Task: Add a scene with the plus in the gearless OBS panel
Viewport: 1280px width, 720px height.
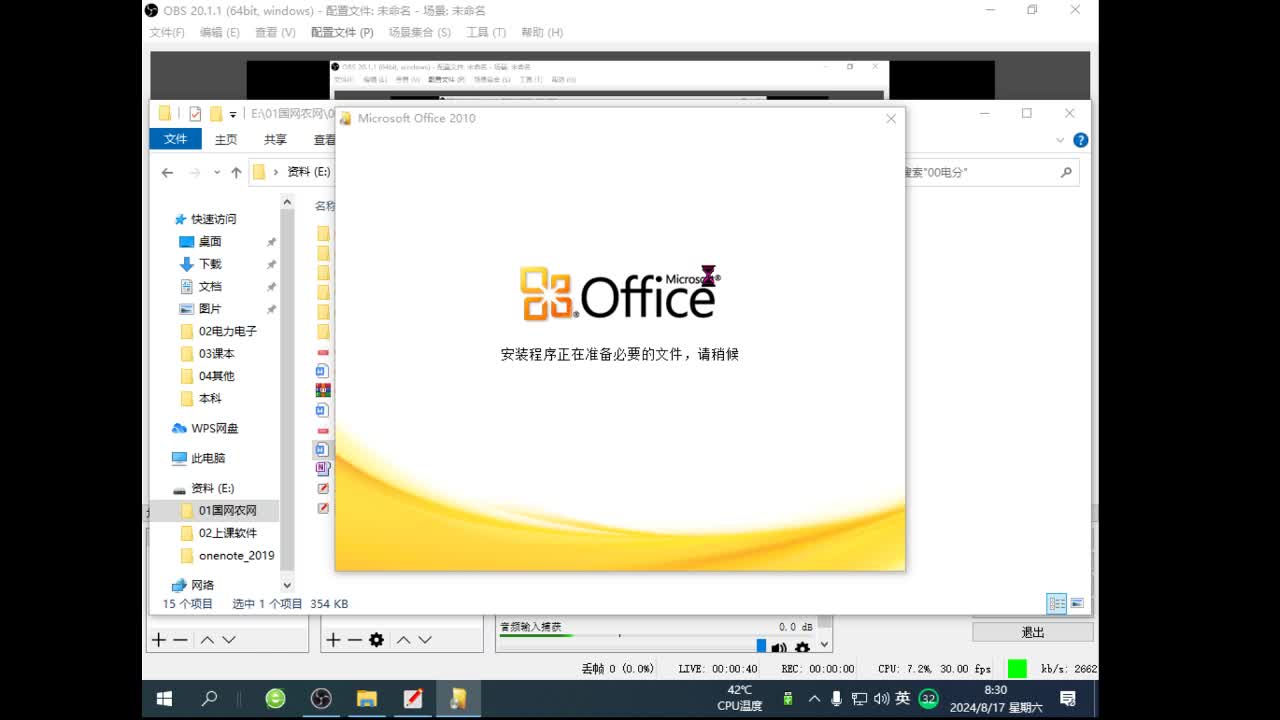Action: pyautogui.click(x=158, y=640)
